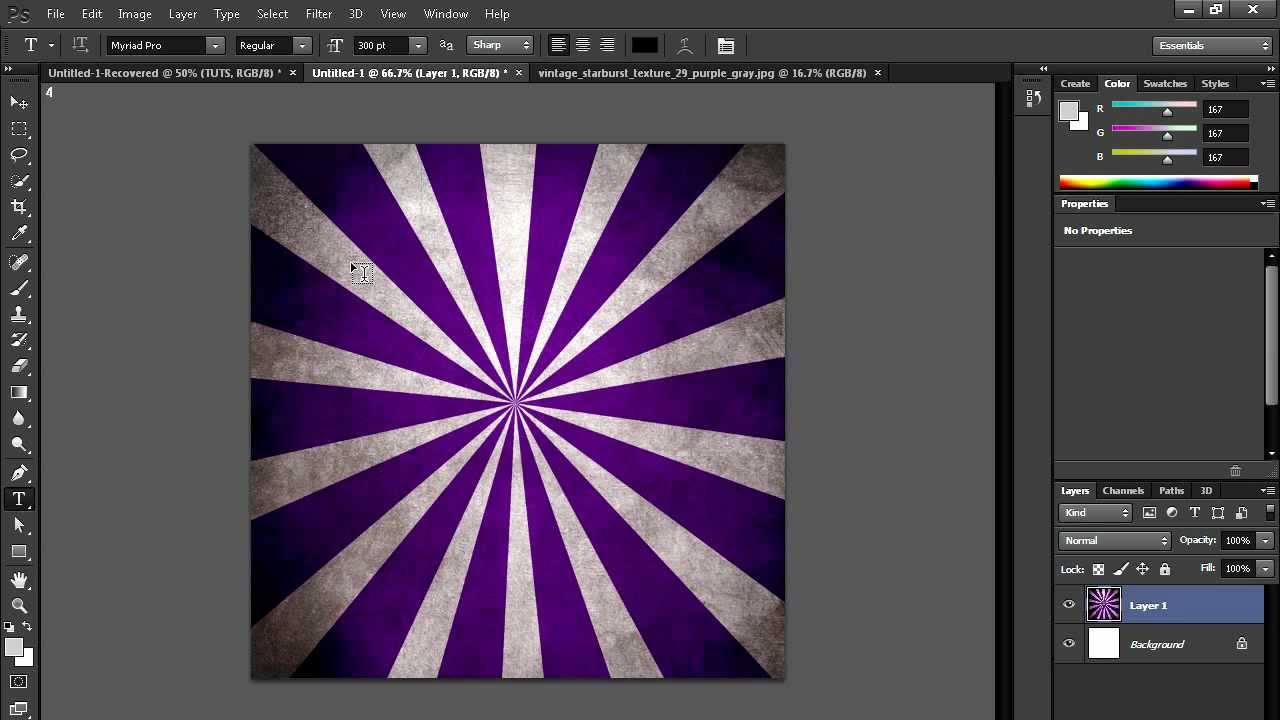The height and width of the screenshot is (720, 1280).
Task: Switch to the vintage_starburst_texture document tab
Action: pyautogui.click(x=702, y=73)
